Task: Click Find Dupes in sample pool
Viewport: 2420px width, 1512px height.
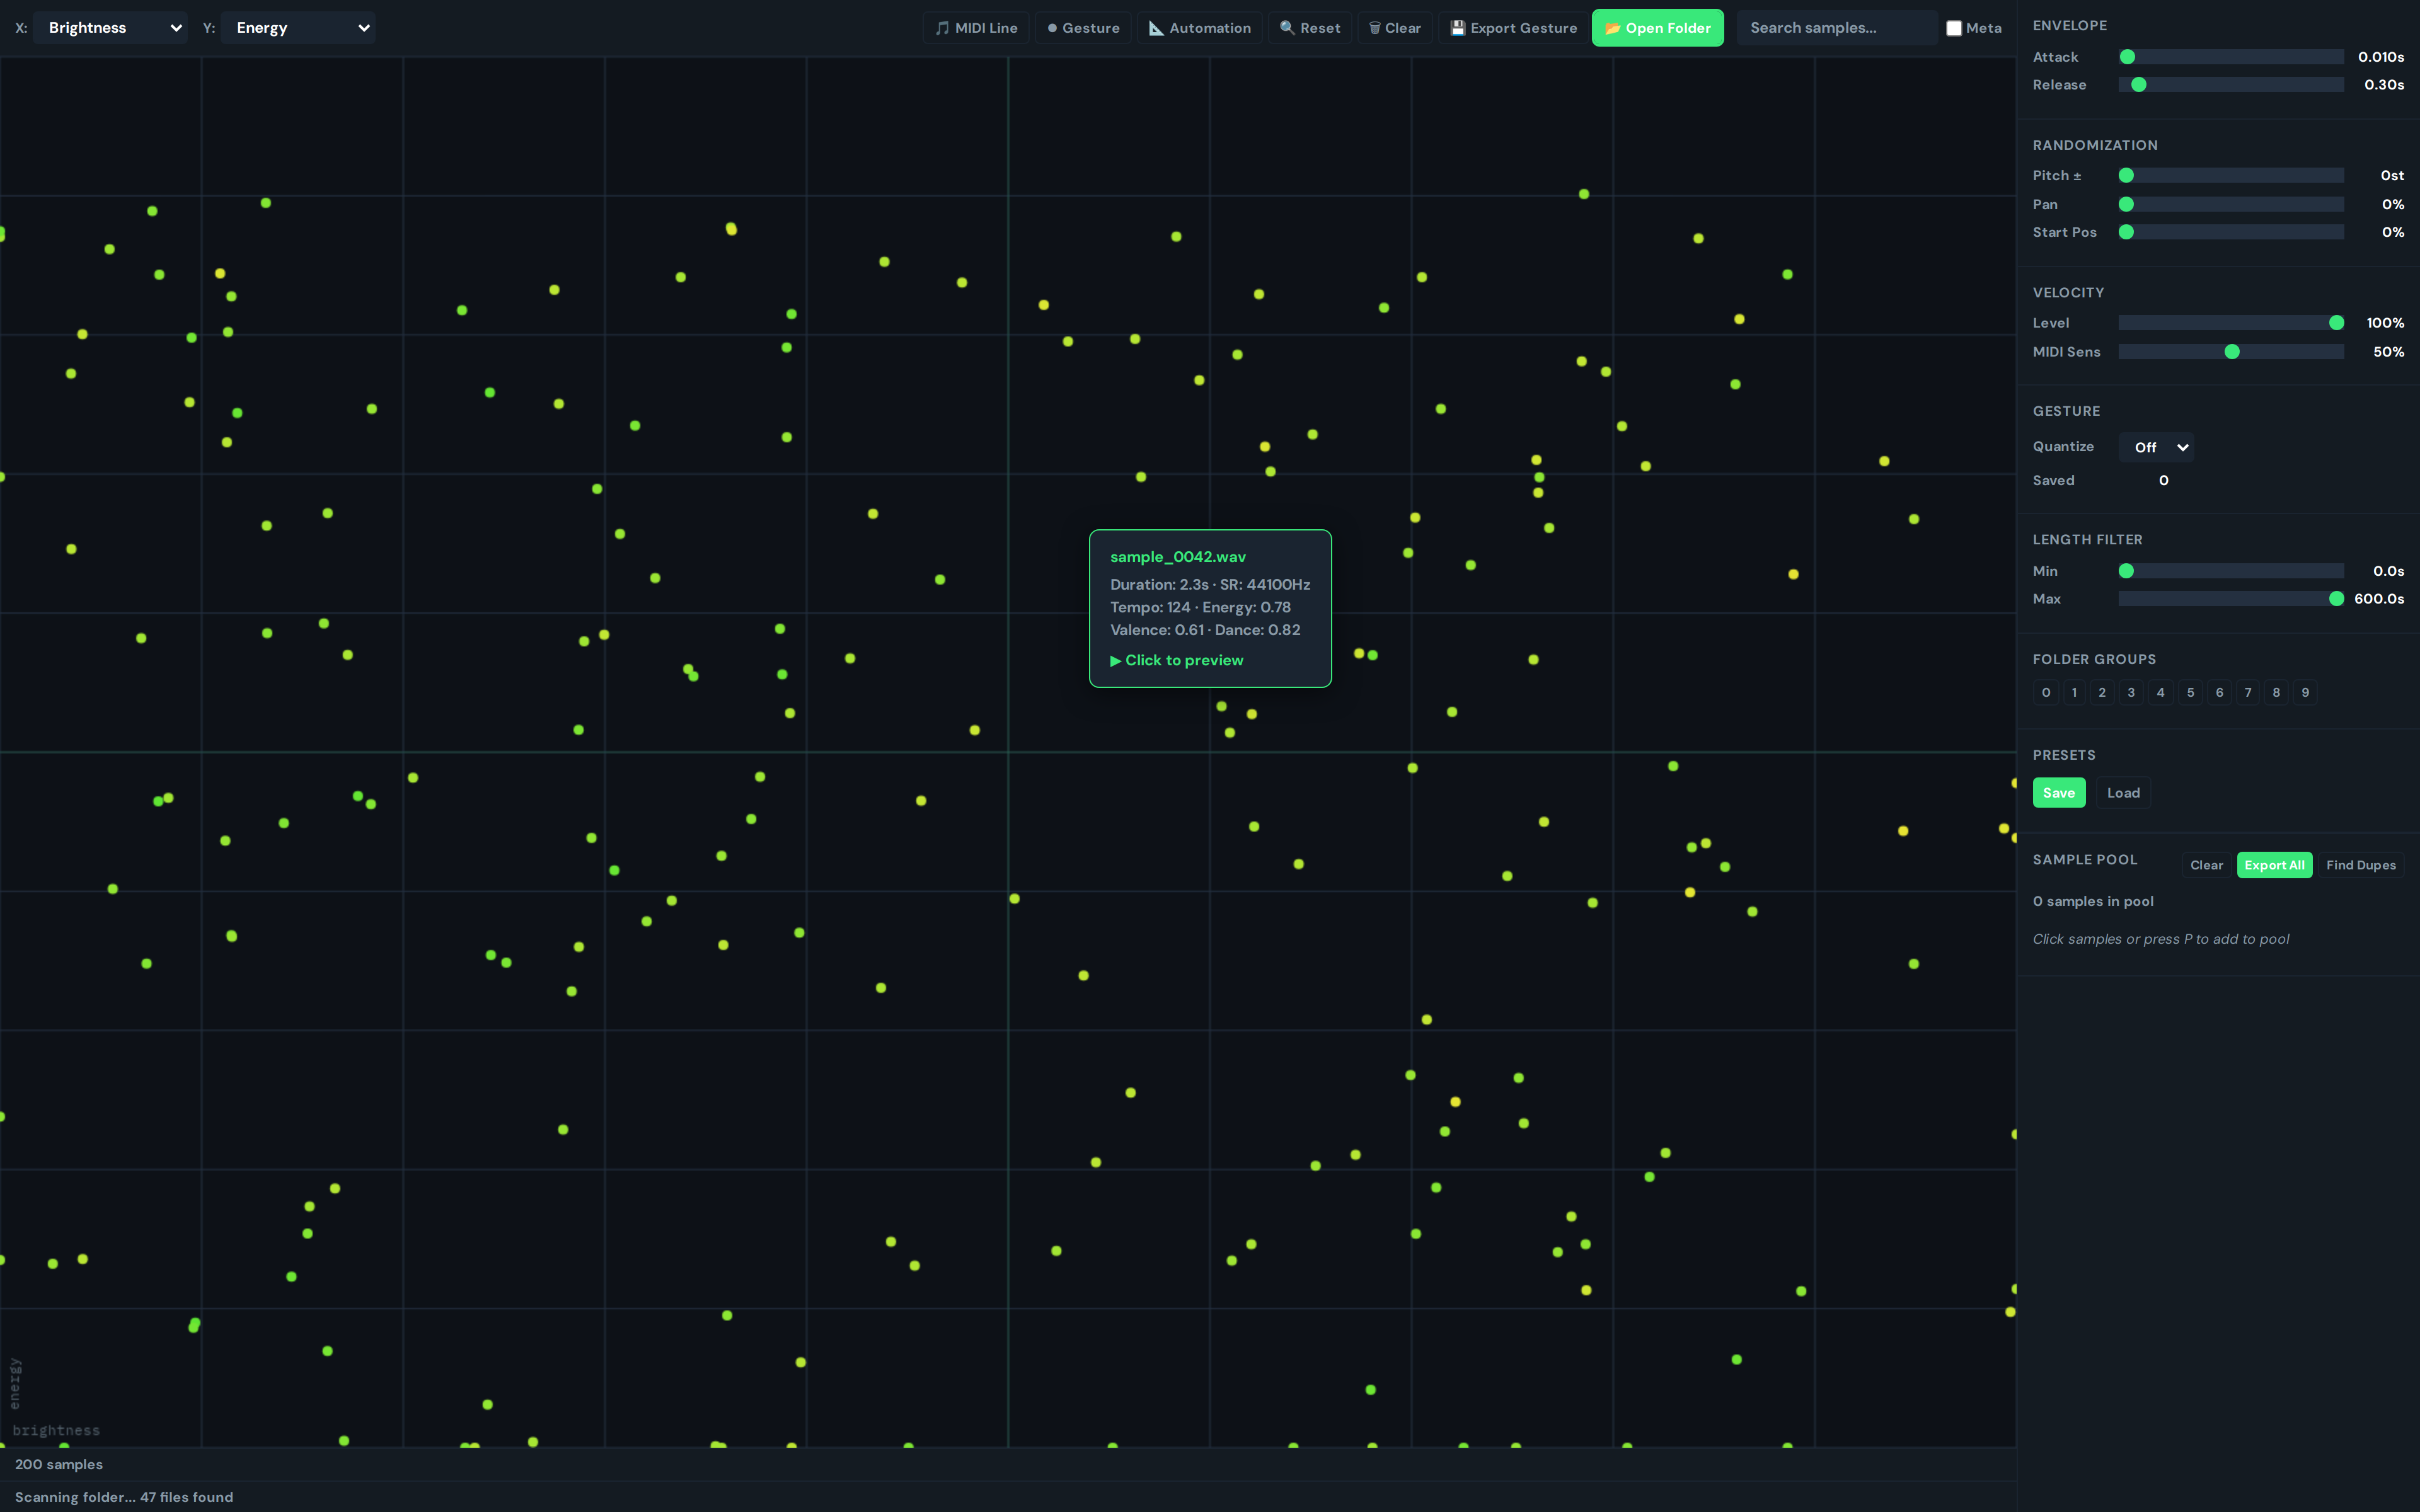Action: [x=2360, y=865]
